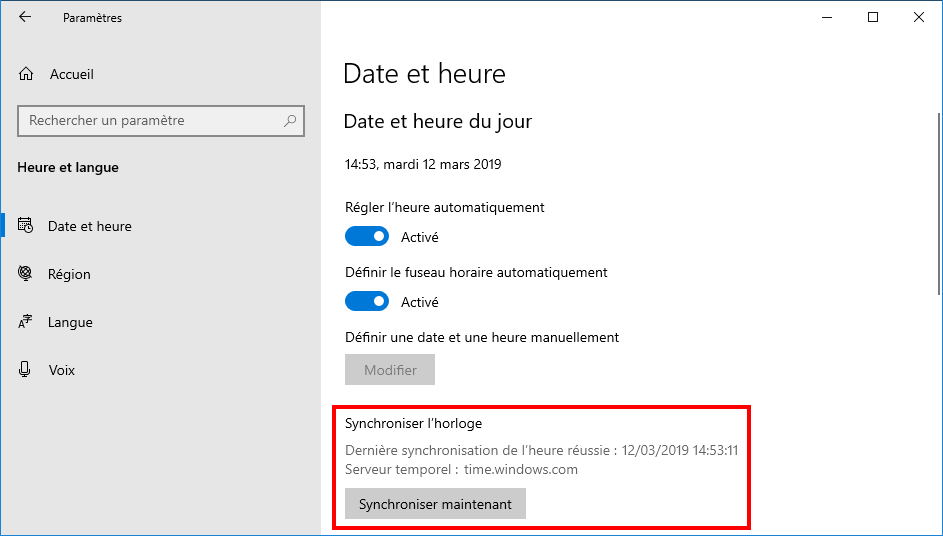Maximize the Paramètres window
Screen dimensions: 943x536
(x=873, y=17)
